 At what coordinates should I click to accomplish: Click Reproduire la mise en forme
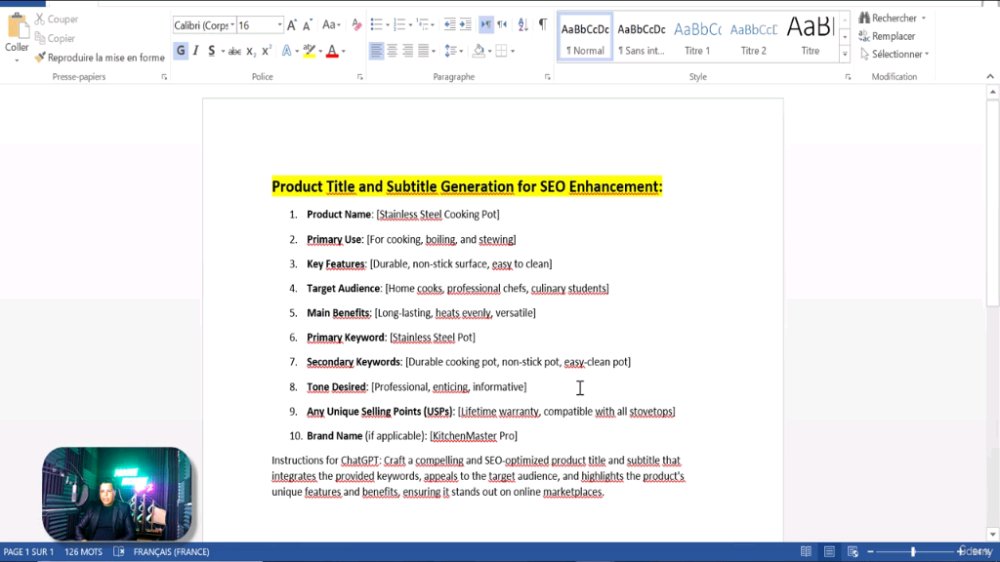(100, 57)
